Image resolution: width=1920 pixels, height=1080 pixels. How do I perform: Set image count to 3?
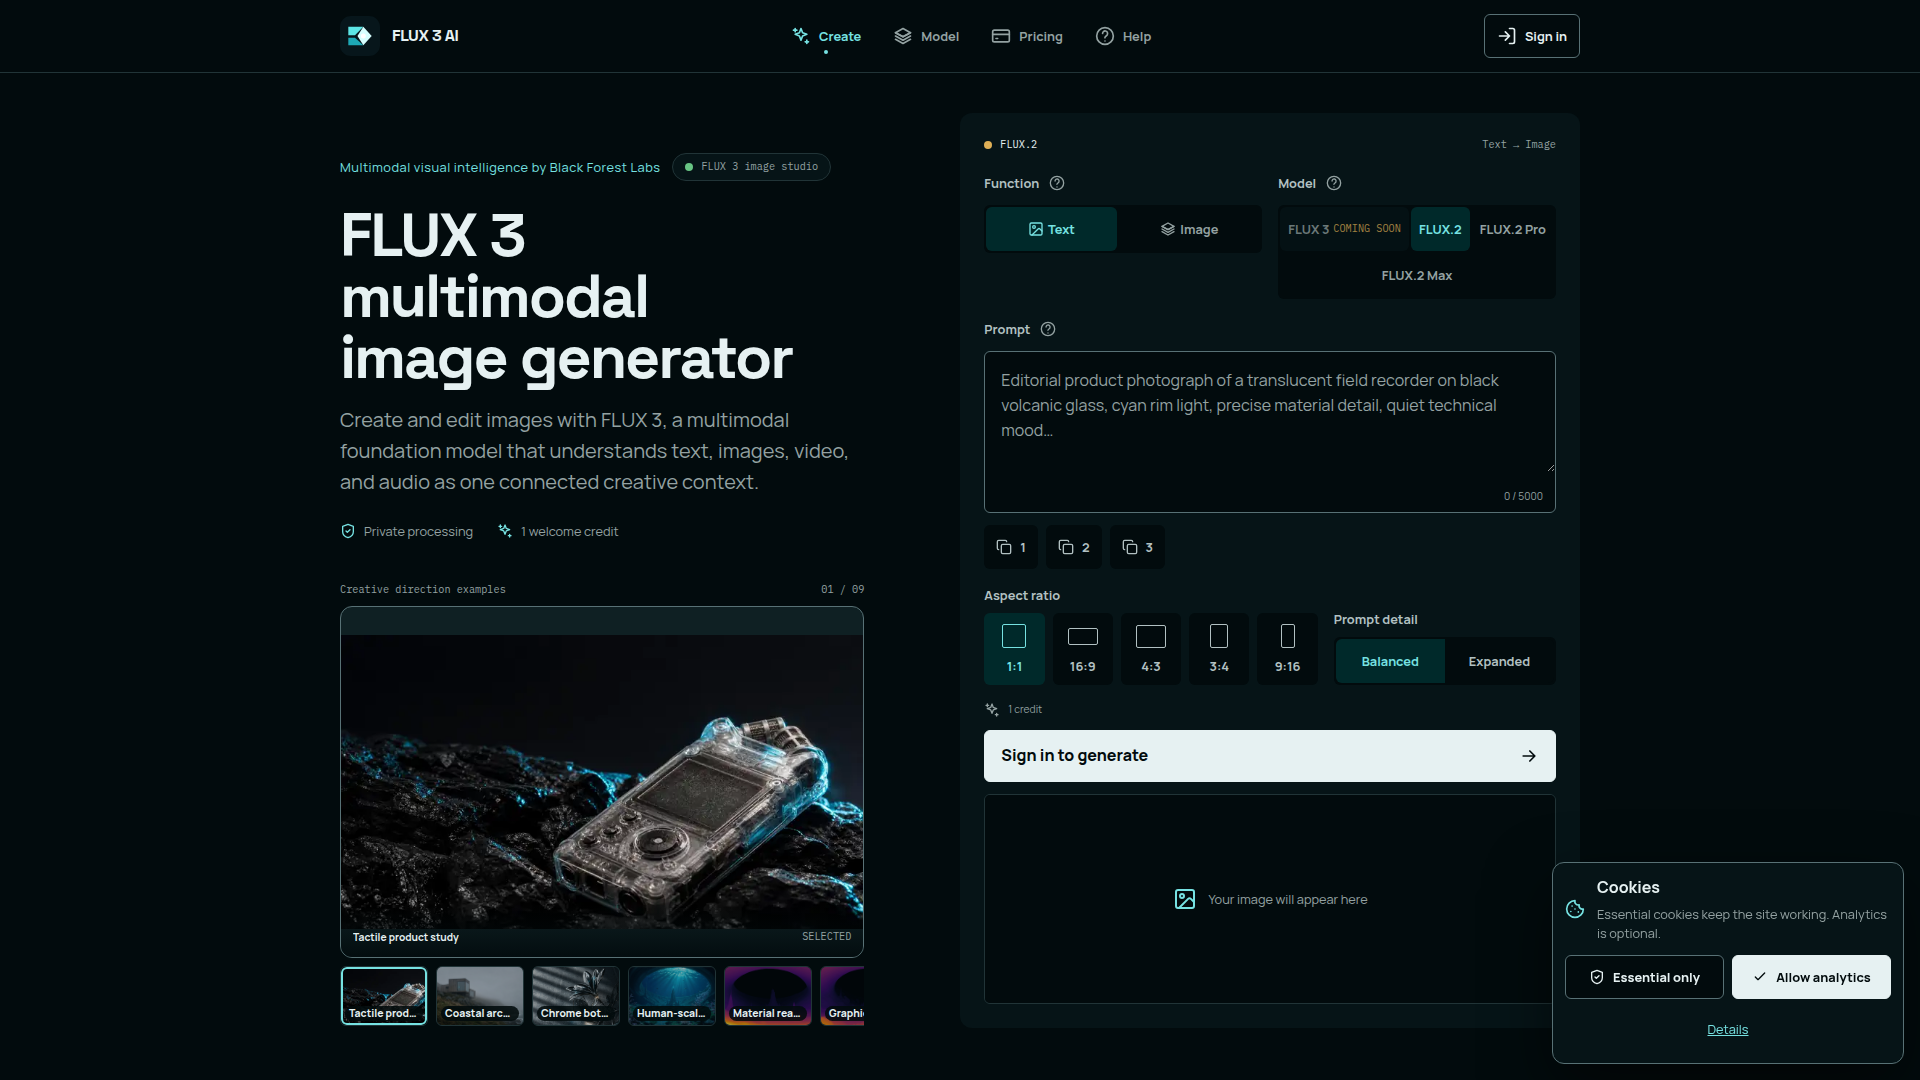pyautogui.click(x=1137, y=547)
